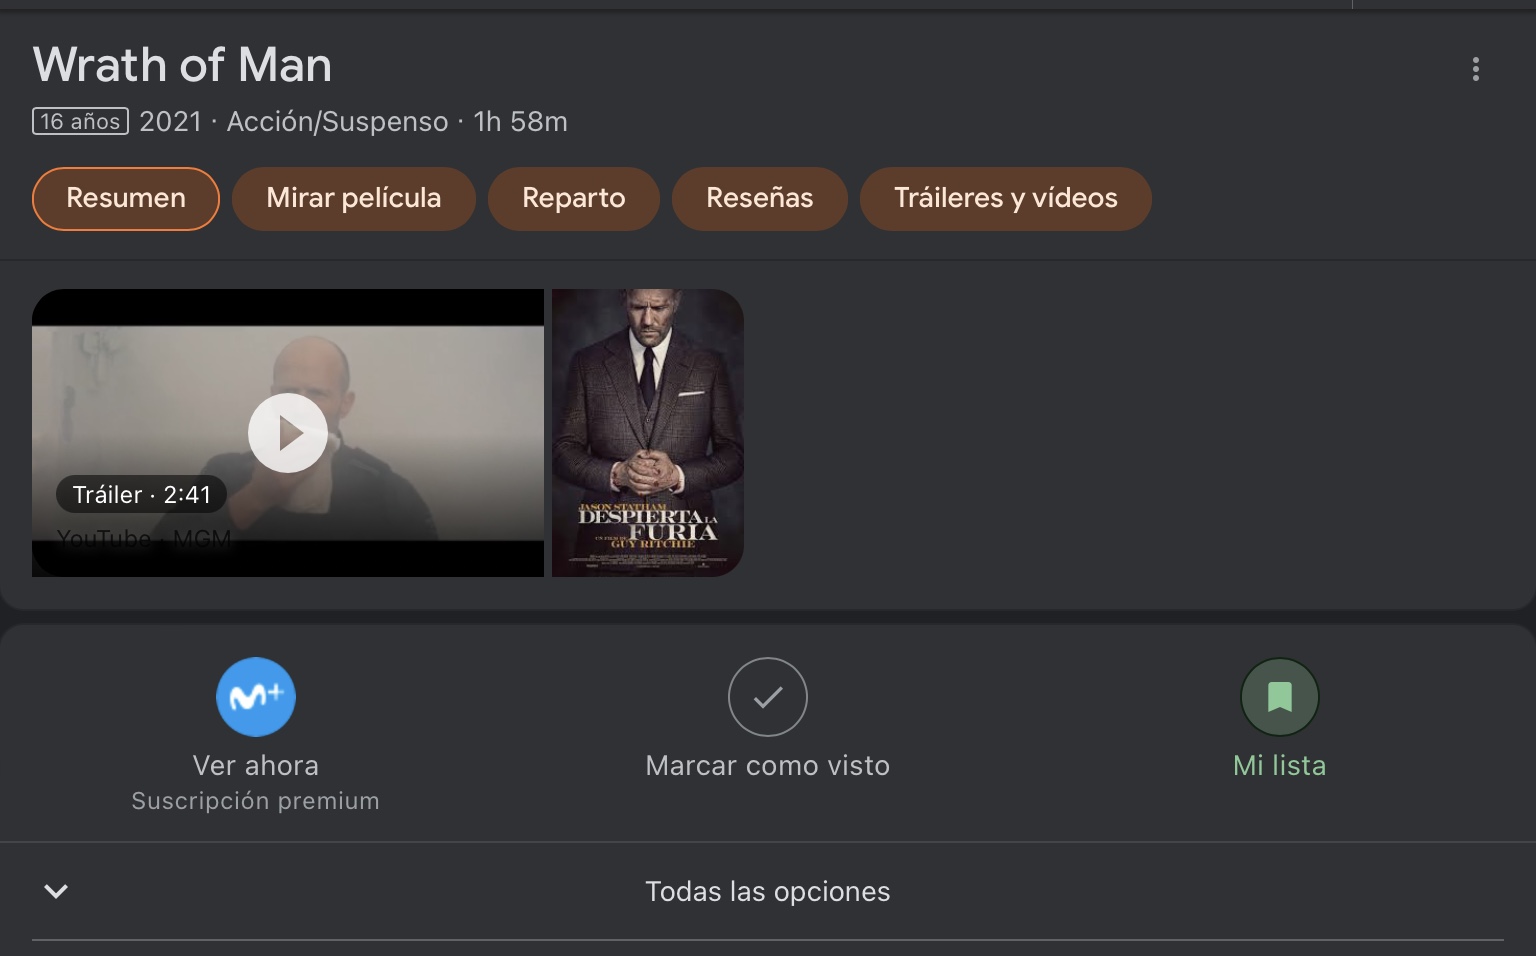Viewport: 1536px width, 956px height.
Task: Click the Todas las opciones label
Action: [768, 892]
